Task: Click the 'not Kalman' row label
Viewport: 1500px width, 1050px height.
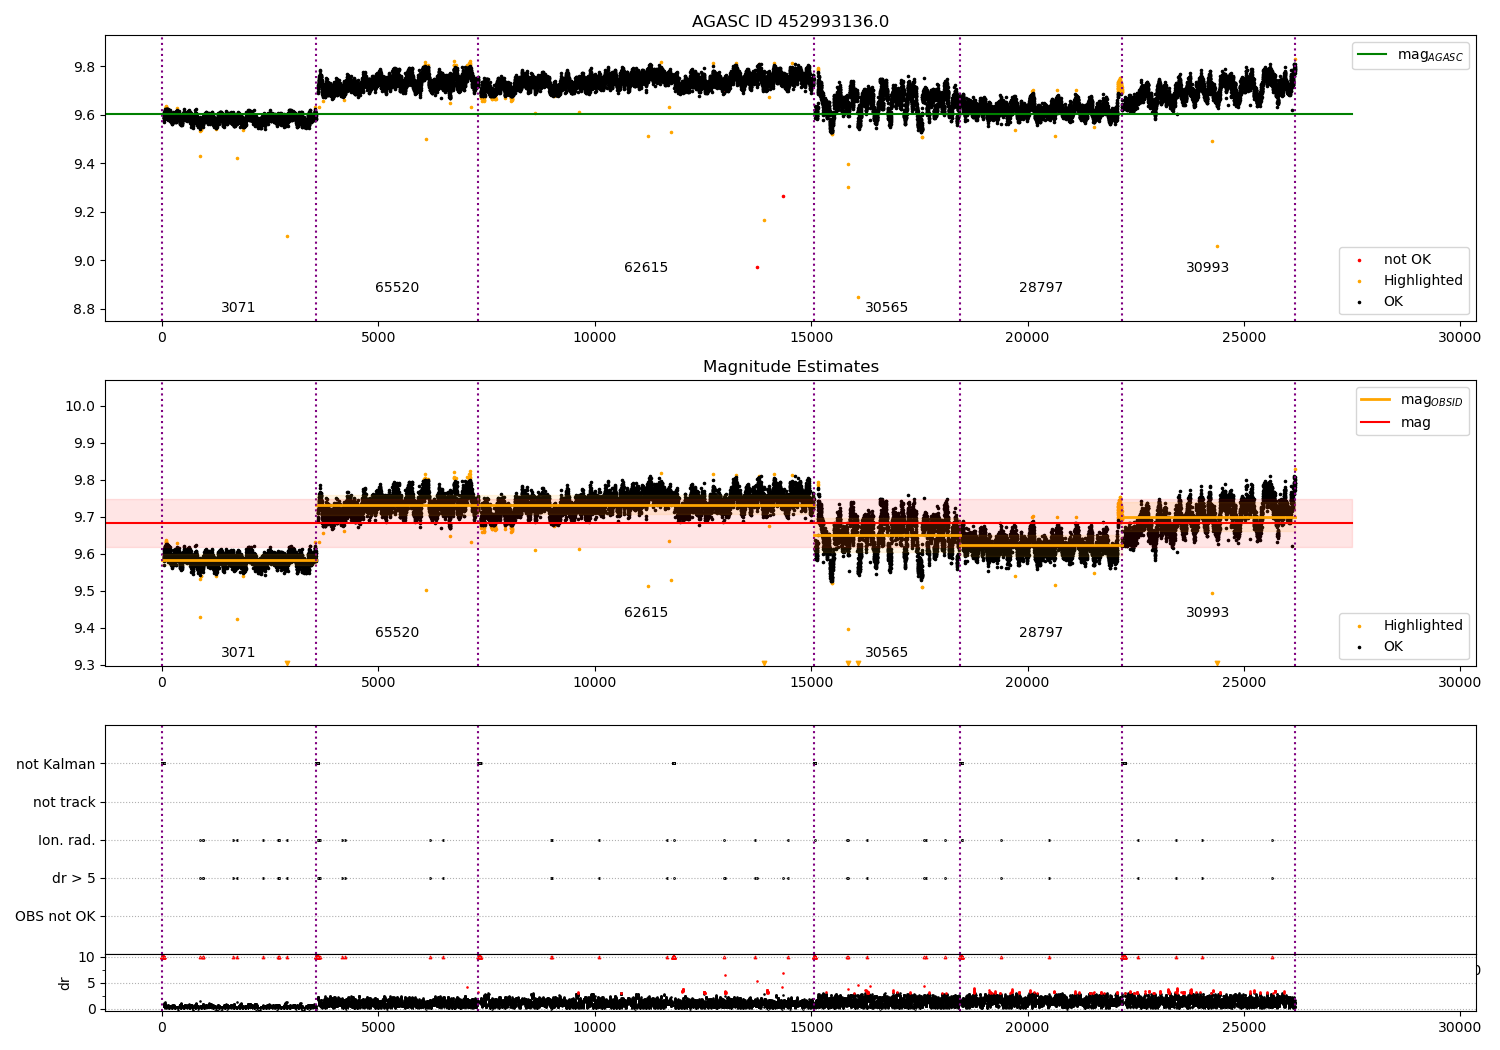Action: (x=56, y=765)
